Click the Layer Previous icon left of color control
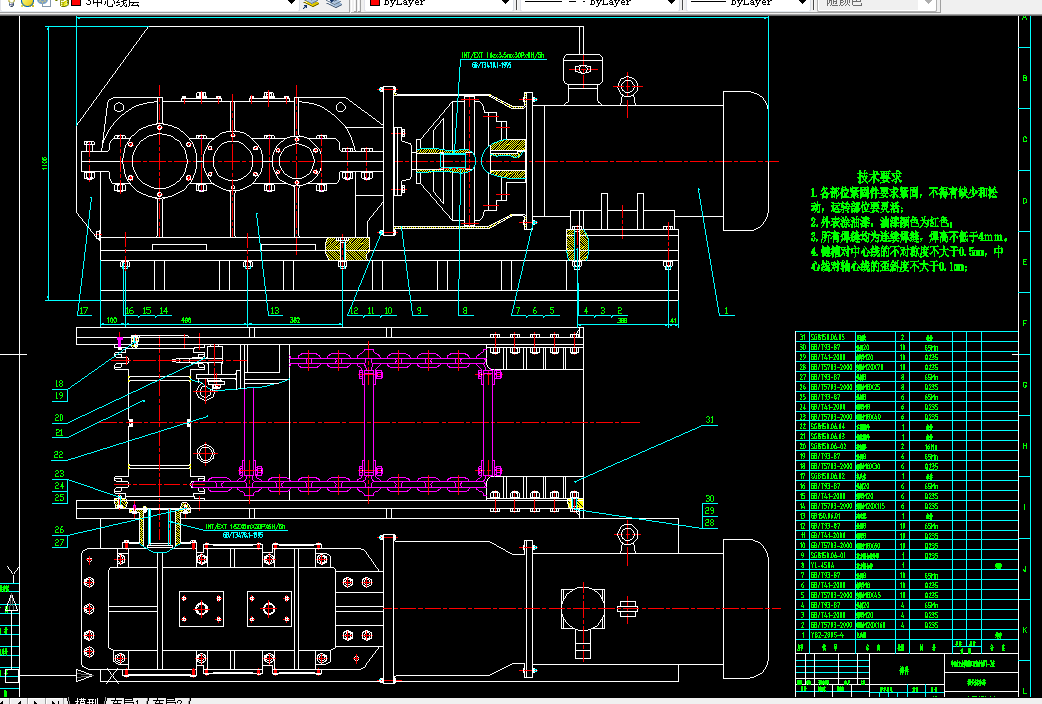 tap(334, 3)
